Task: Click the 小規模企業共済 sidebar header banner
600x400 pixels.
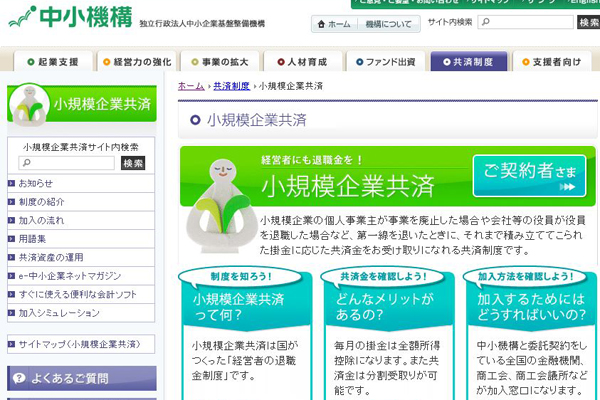Action: click(x=82, y=104)
